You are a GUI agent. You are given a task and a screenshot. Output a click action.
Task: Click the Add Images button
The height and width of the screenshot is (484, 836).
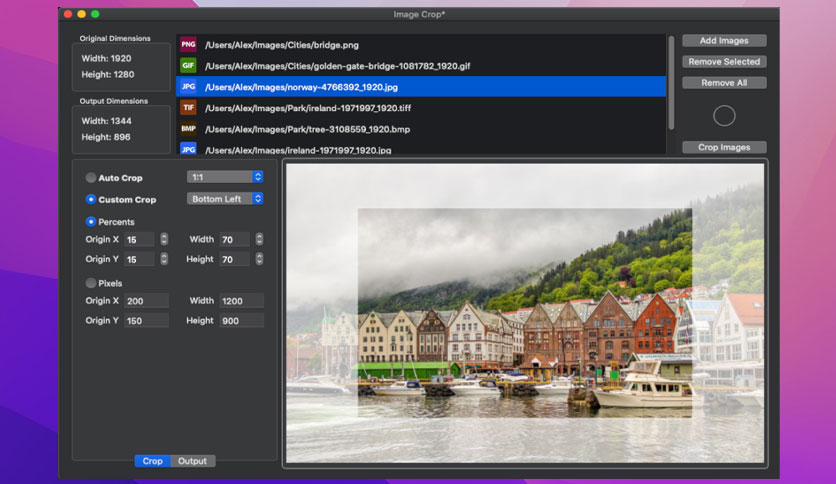[724, 41]
